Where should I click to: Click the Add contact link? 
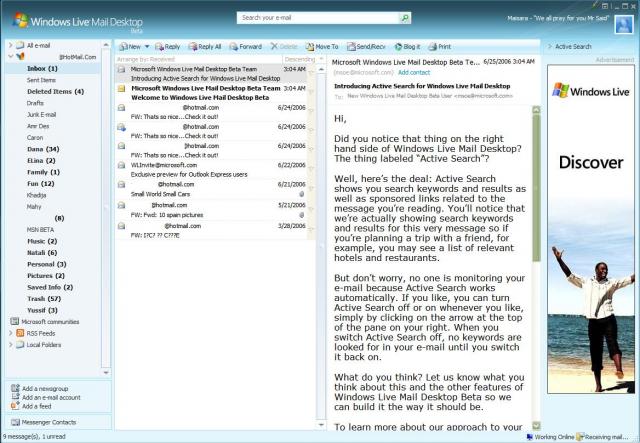point(414,72)
